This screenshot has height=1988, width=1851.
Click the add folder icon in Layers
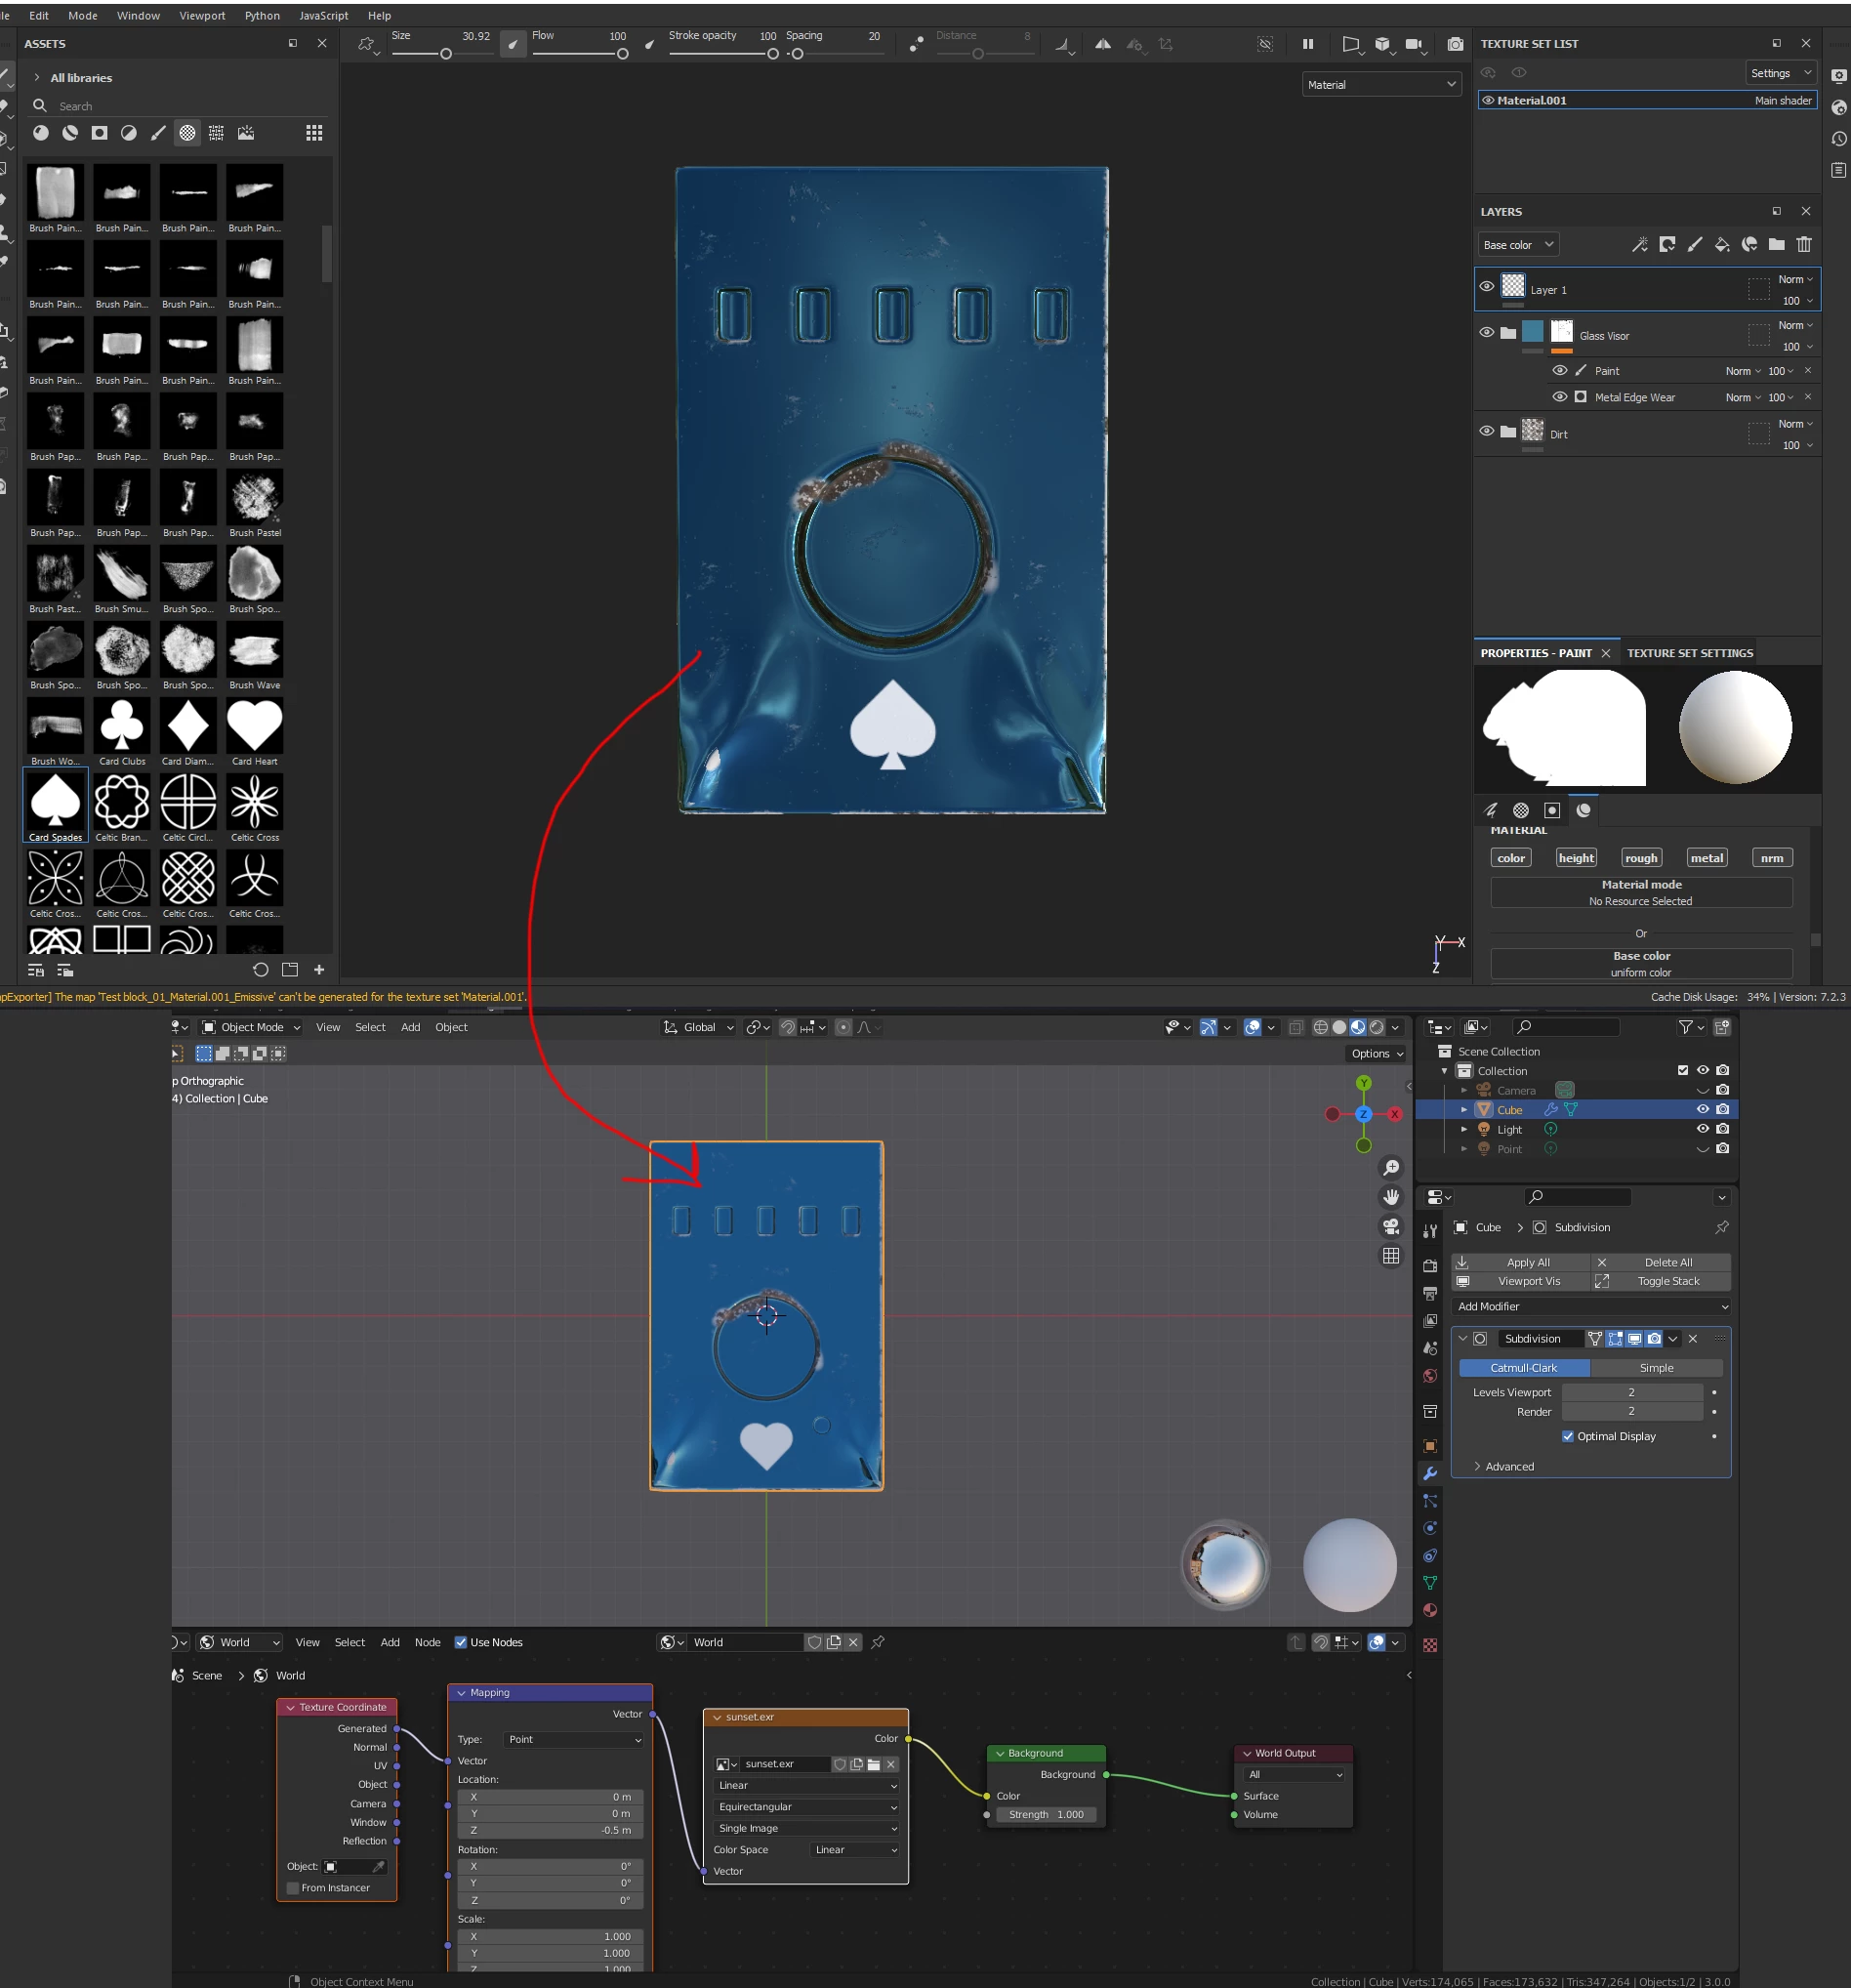pyautogui.click(x=1776, y=244)
